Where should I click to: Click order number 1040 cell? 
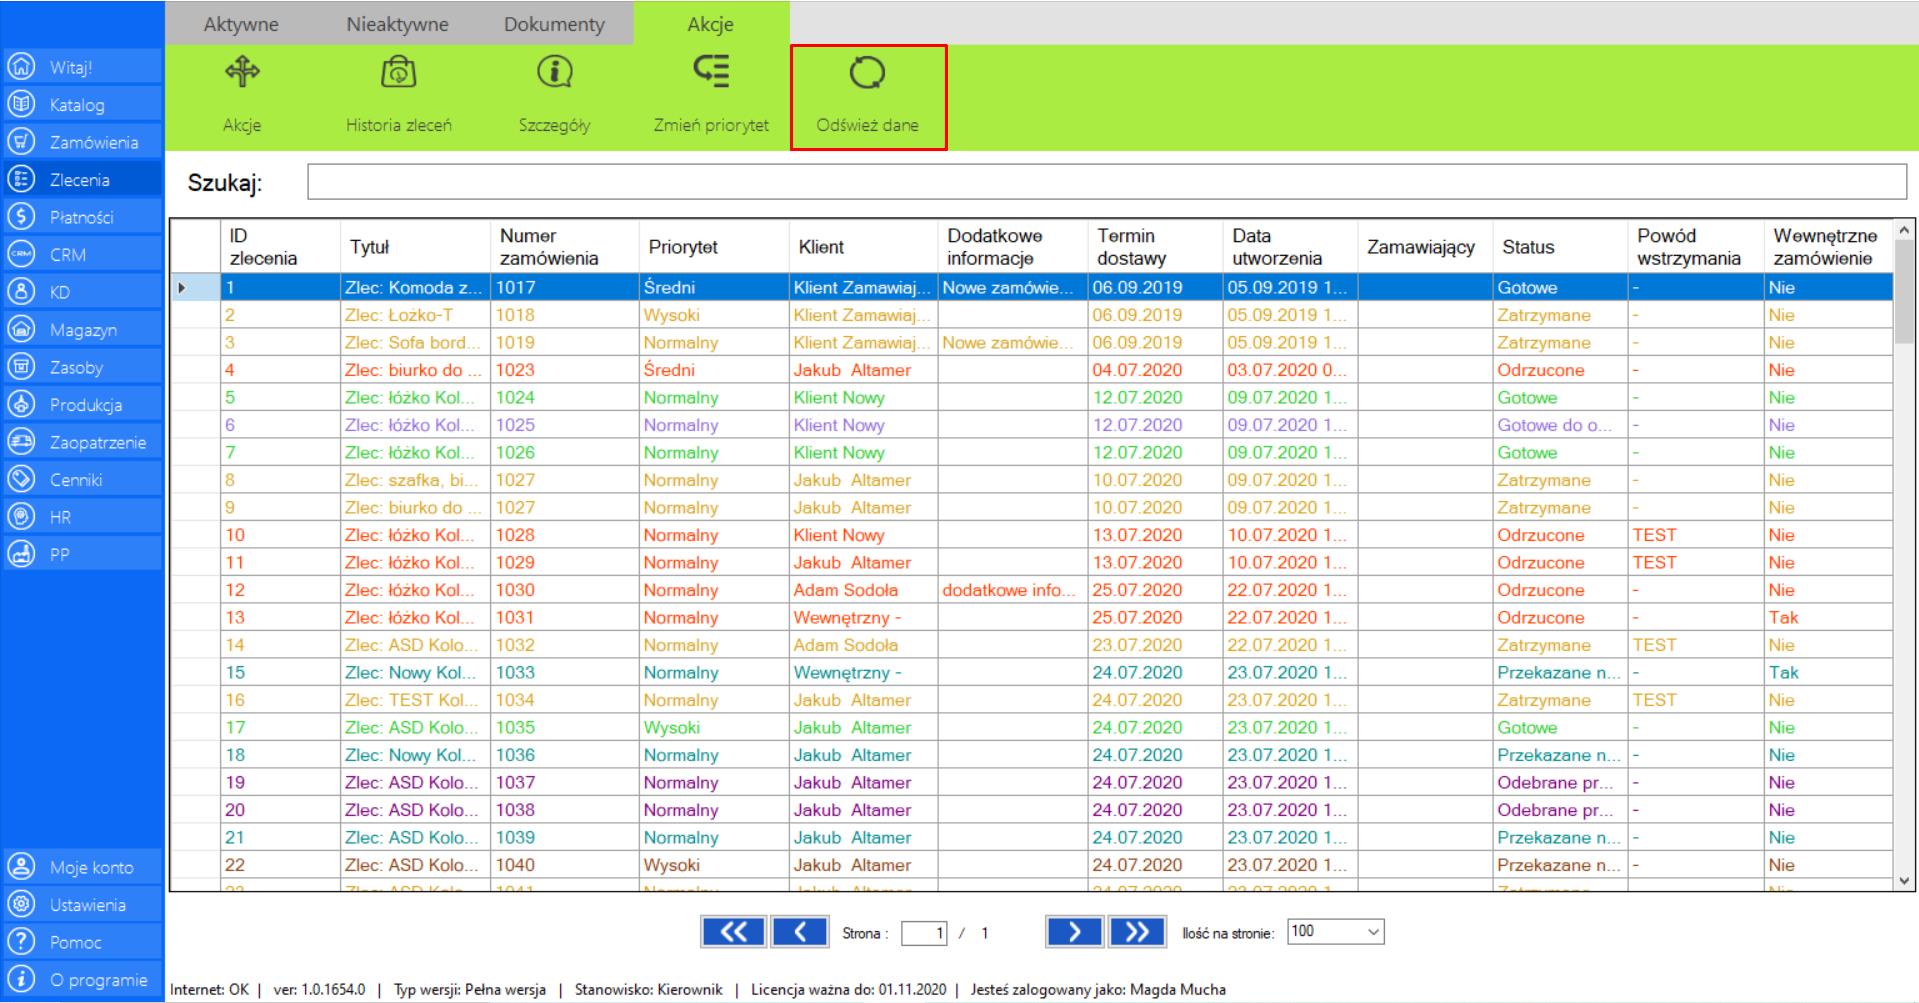[564, 865]
